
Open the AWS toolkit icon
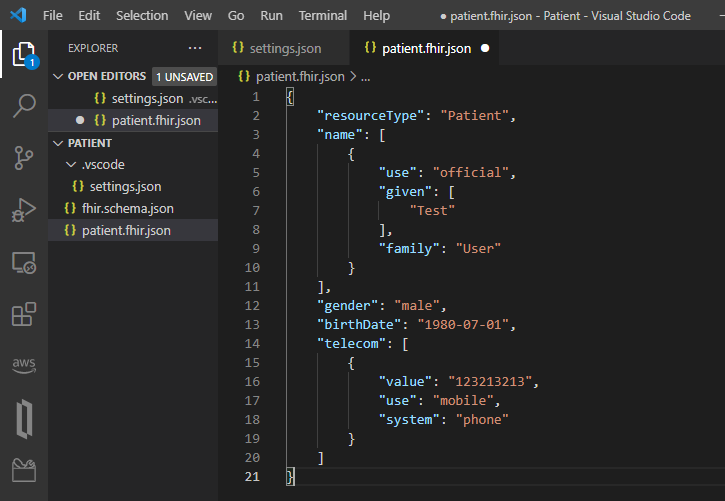click(x=24, y=366)
